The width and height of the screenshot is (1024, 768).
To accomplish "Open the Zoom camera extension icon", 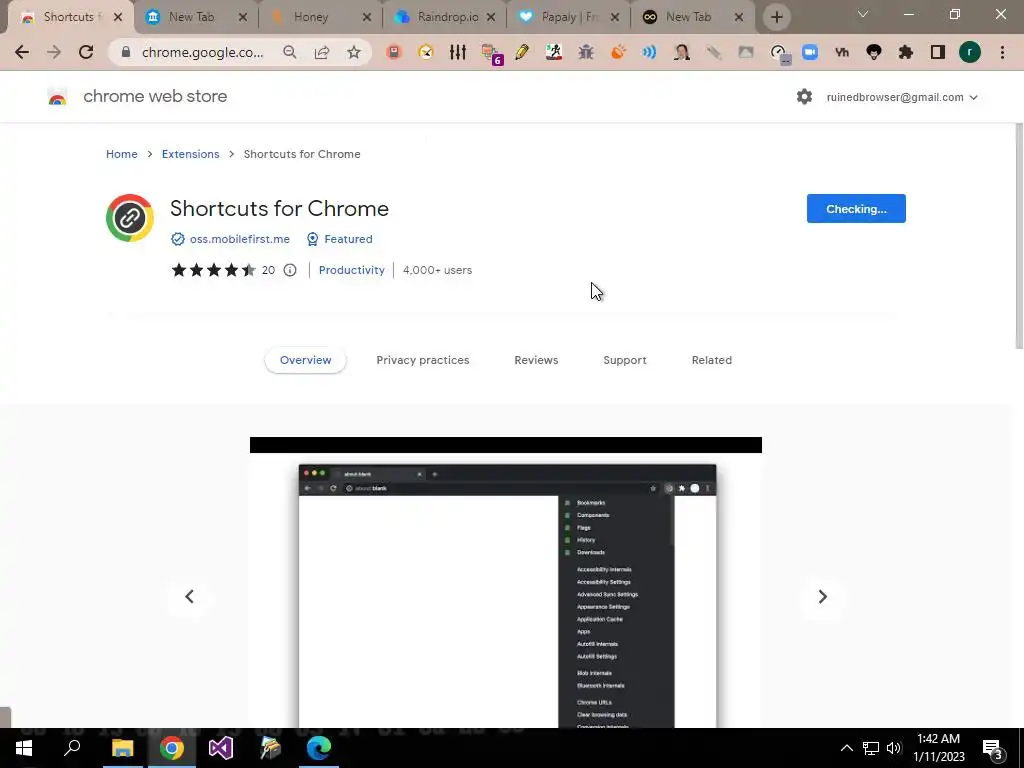I will [810, 52].
